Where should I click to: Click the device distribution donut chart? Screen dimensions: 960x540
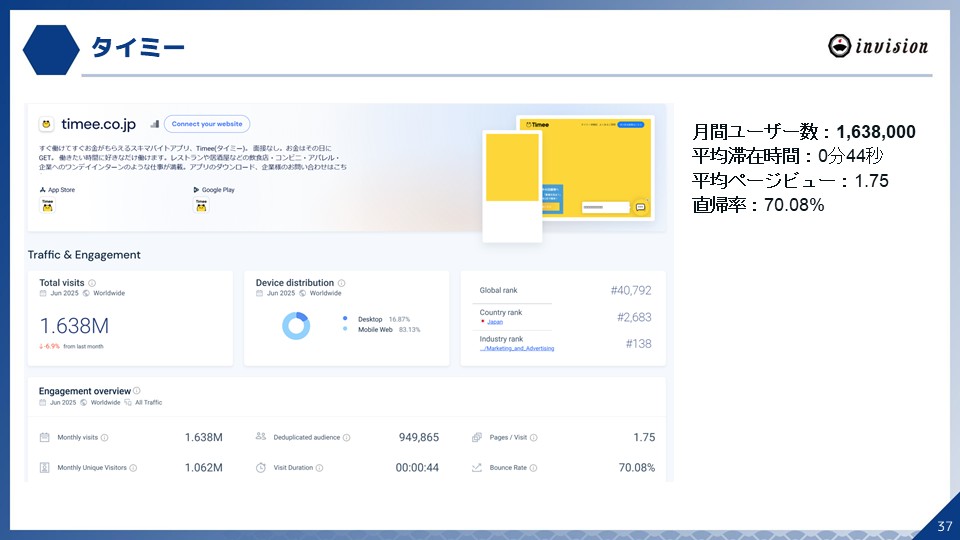tap(296, 326)
